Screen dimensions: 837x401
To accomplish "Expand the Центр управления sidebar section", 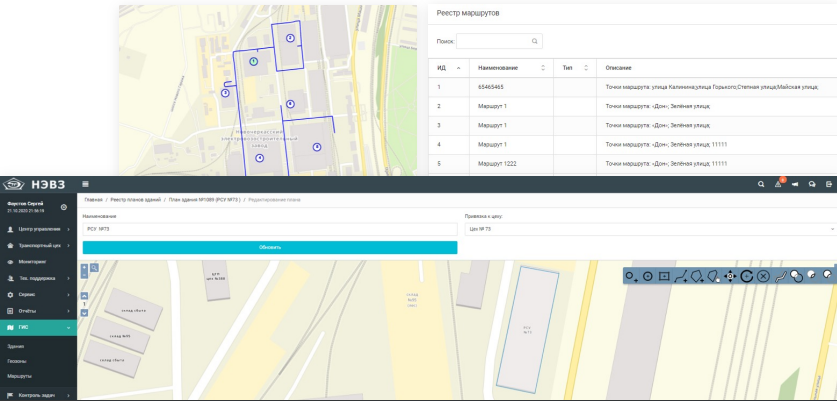I will (x=38, y=229).
